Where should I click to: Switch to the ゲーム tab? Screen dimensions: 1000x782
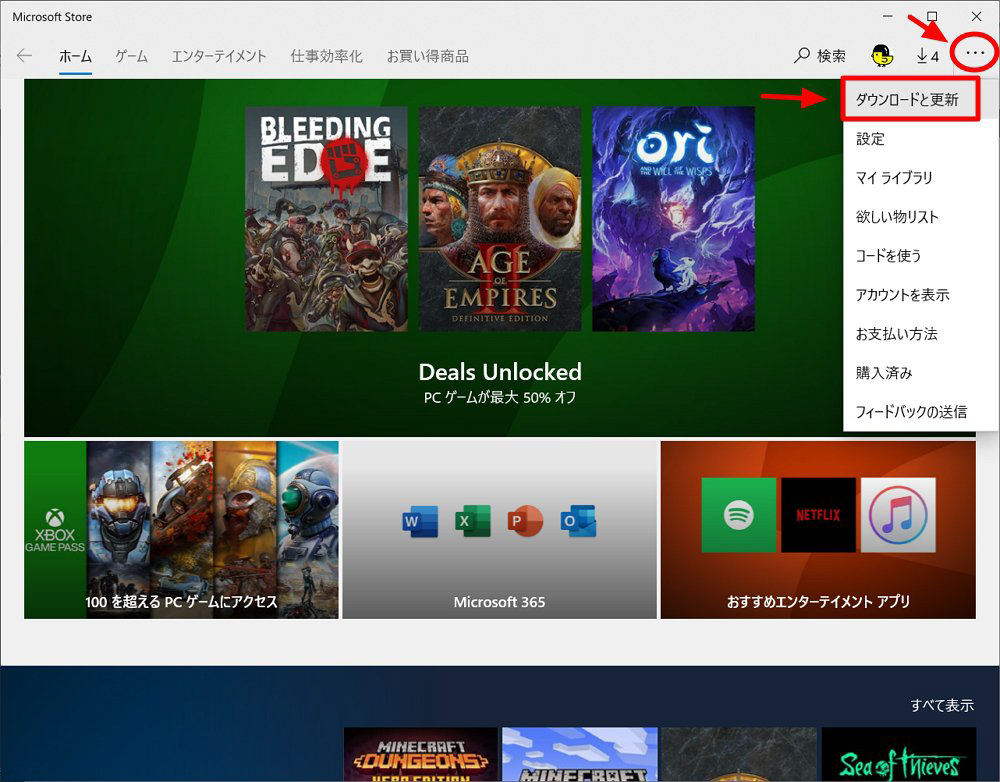pyautogui.click(x=131, y=56)
